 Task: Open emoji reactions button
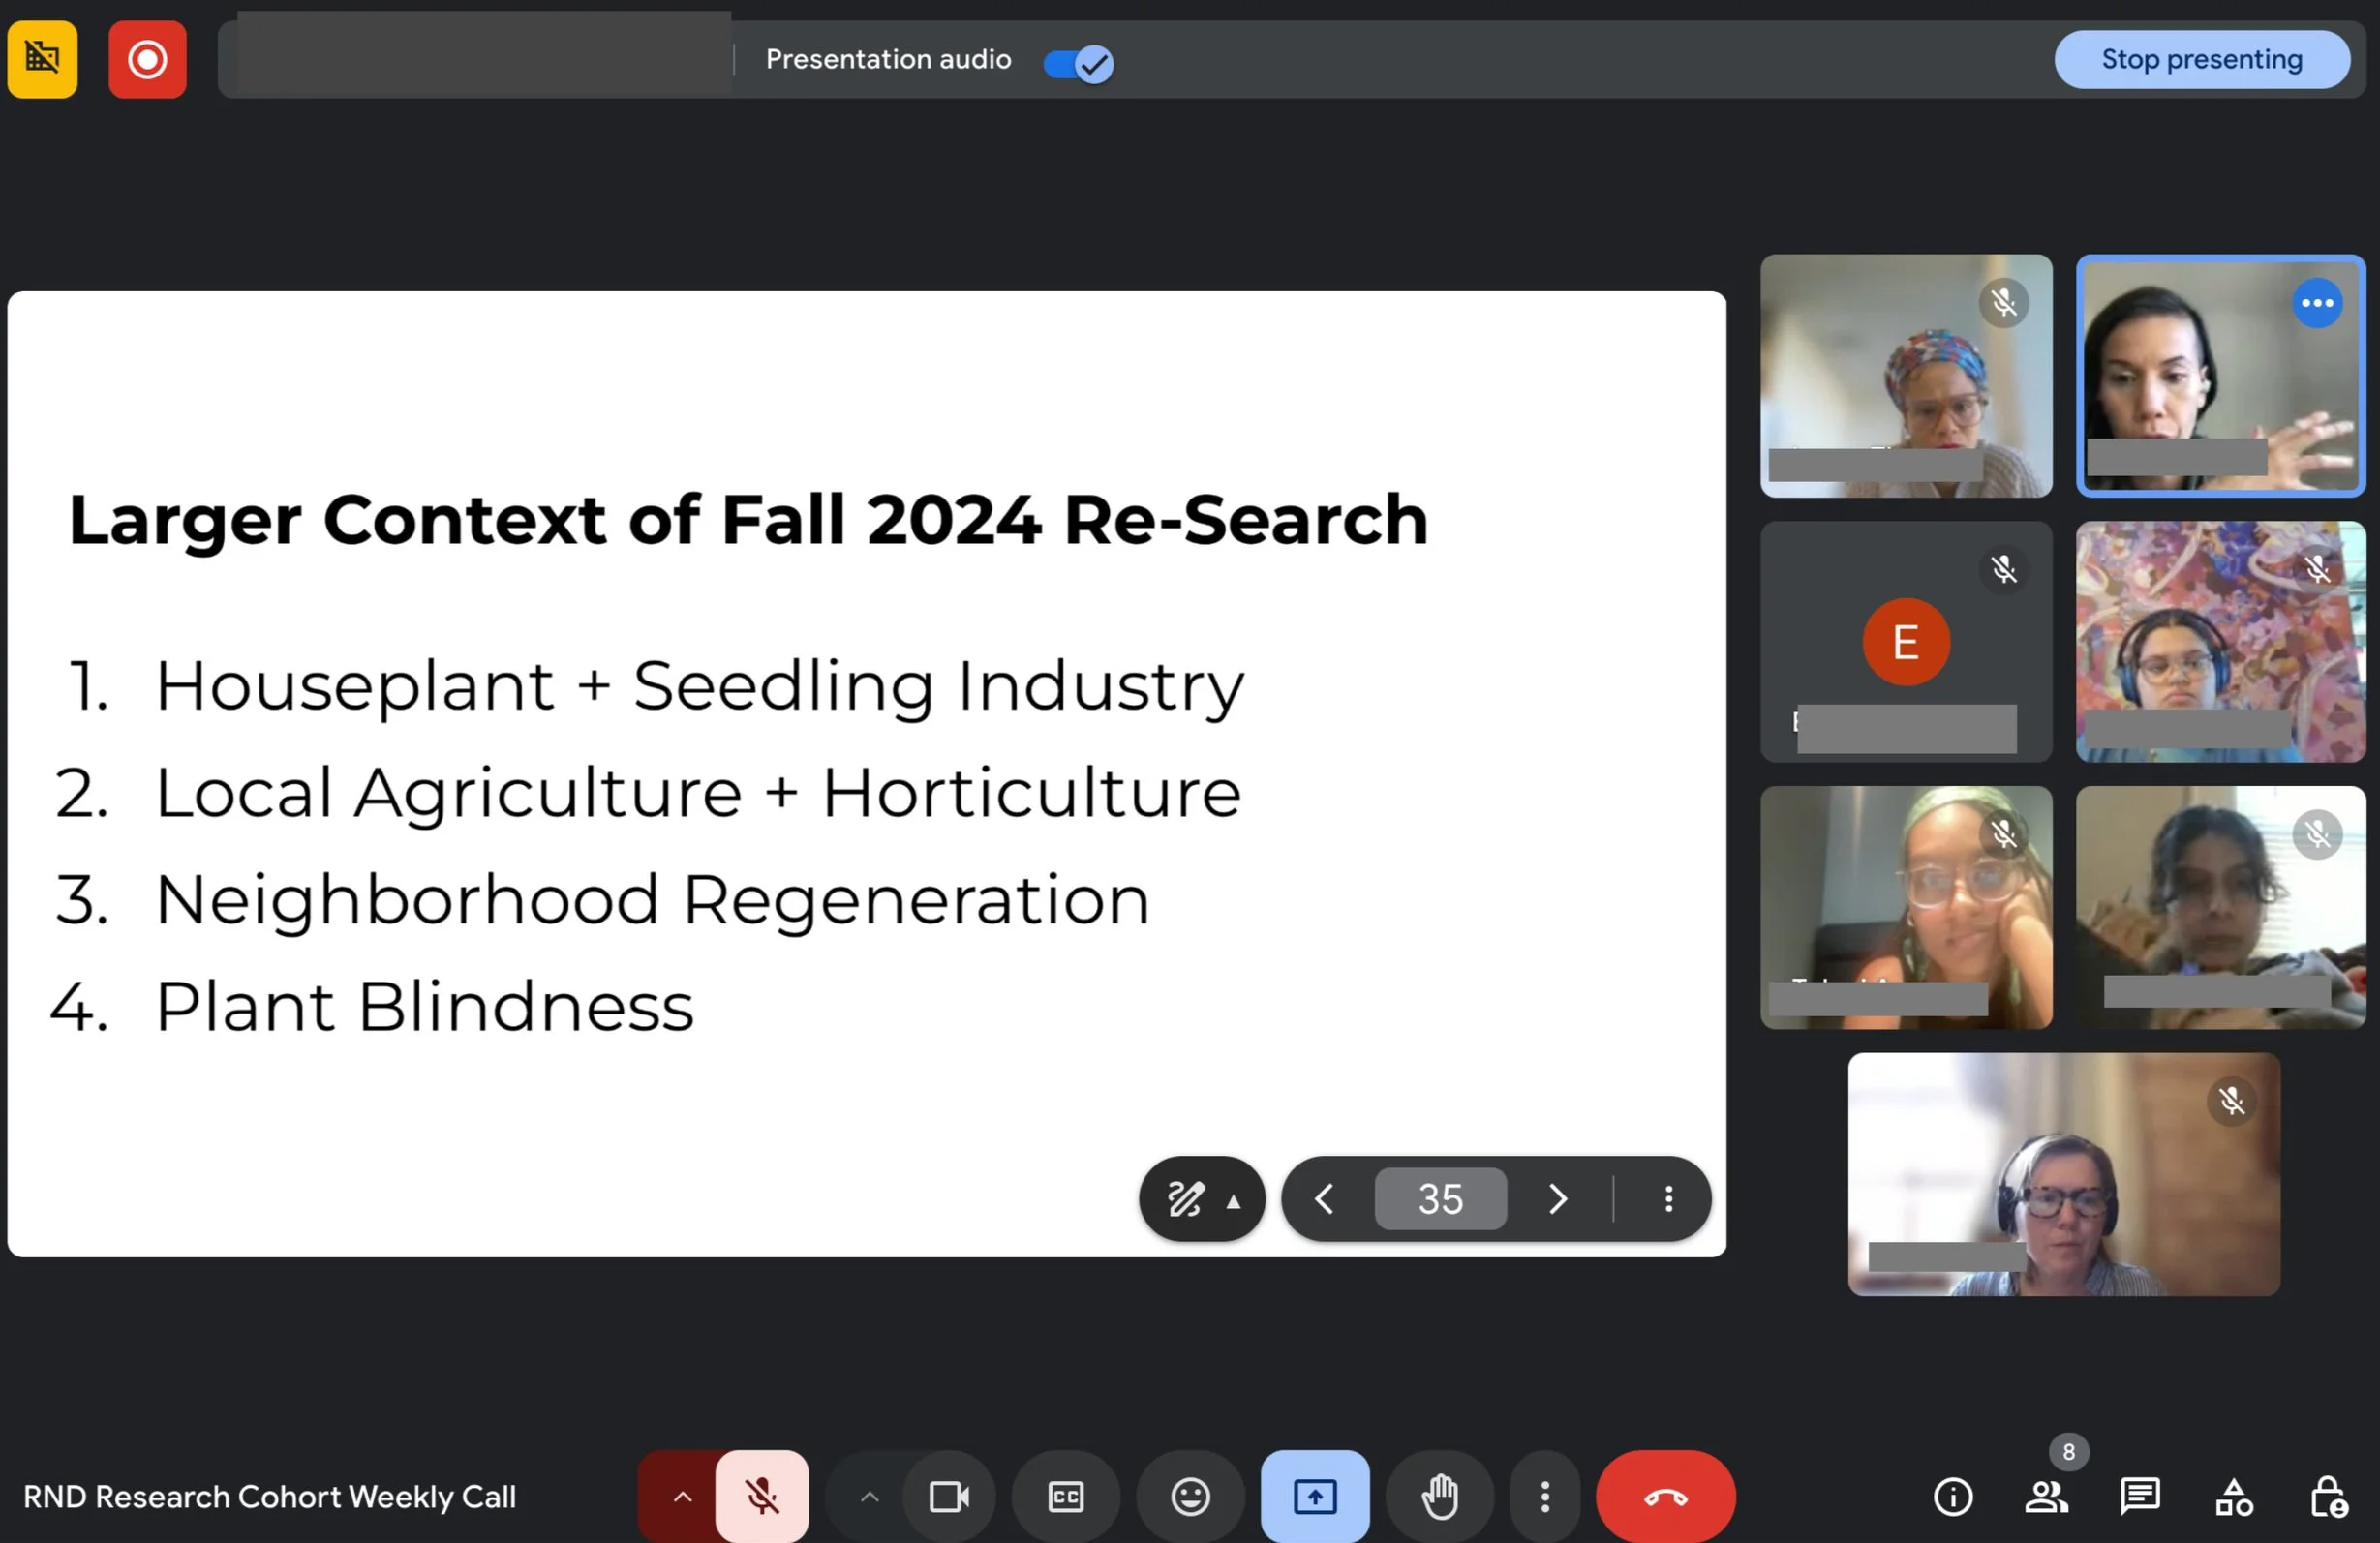(x=1190, y=1496)
